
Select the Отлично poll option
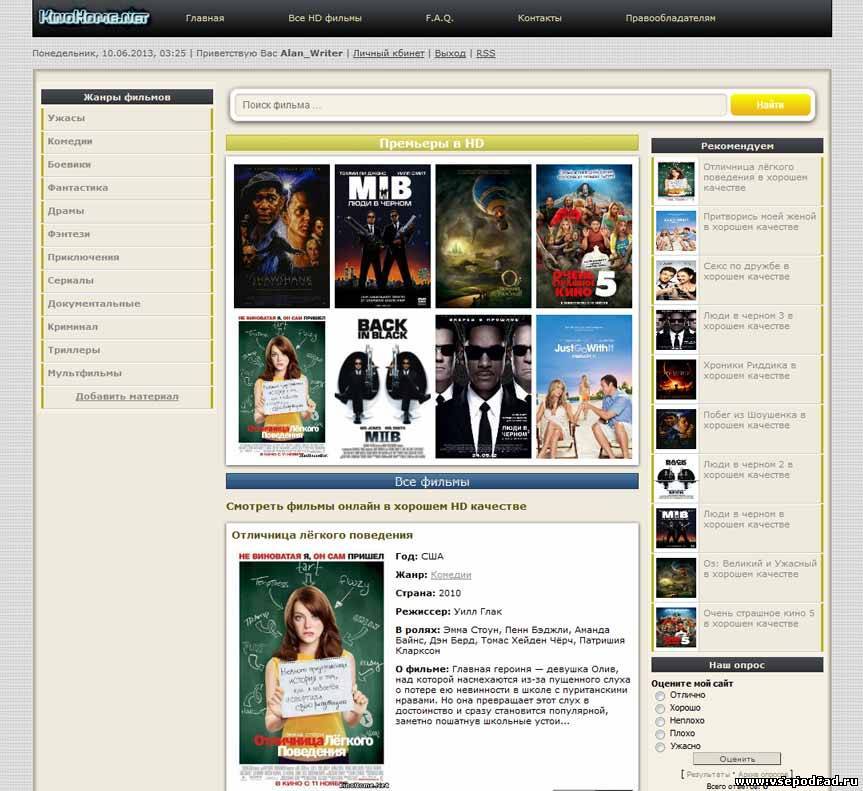(x=660, y=696)
